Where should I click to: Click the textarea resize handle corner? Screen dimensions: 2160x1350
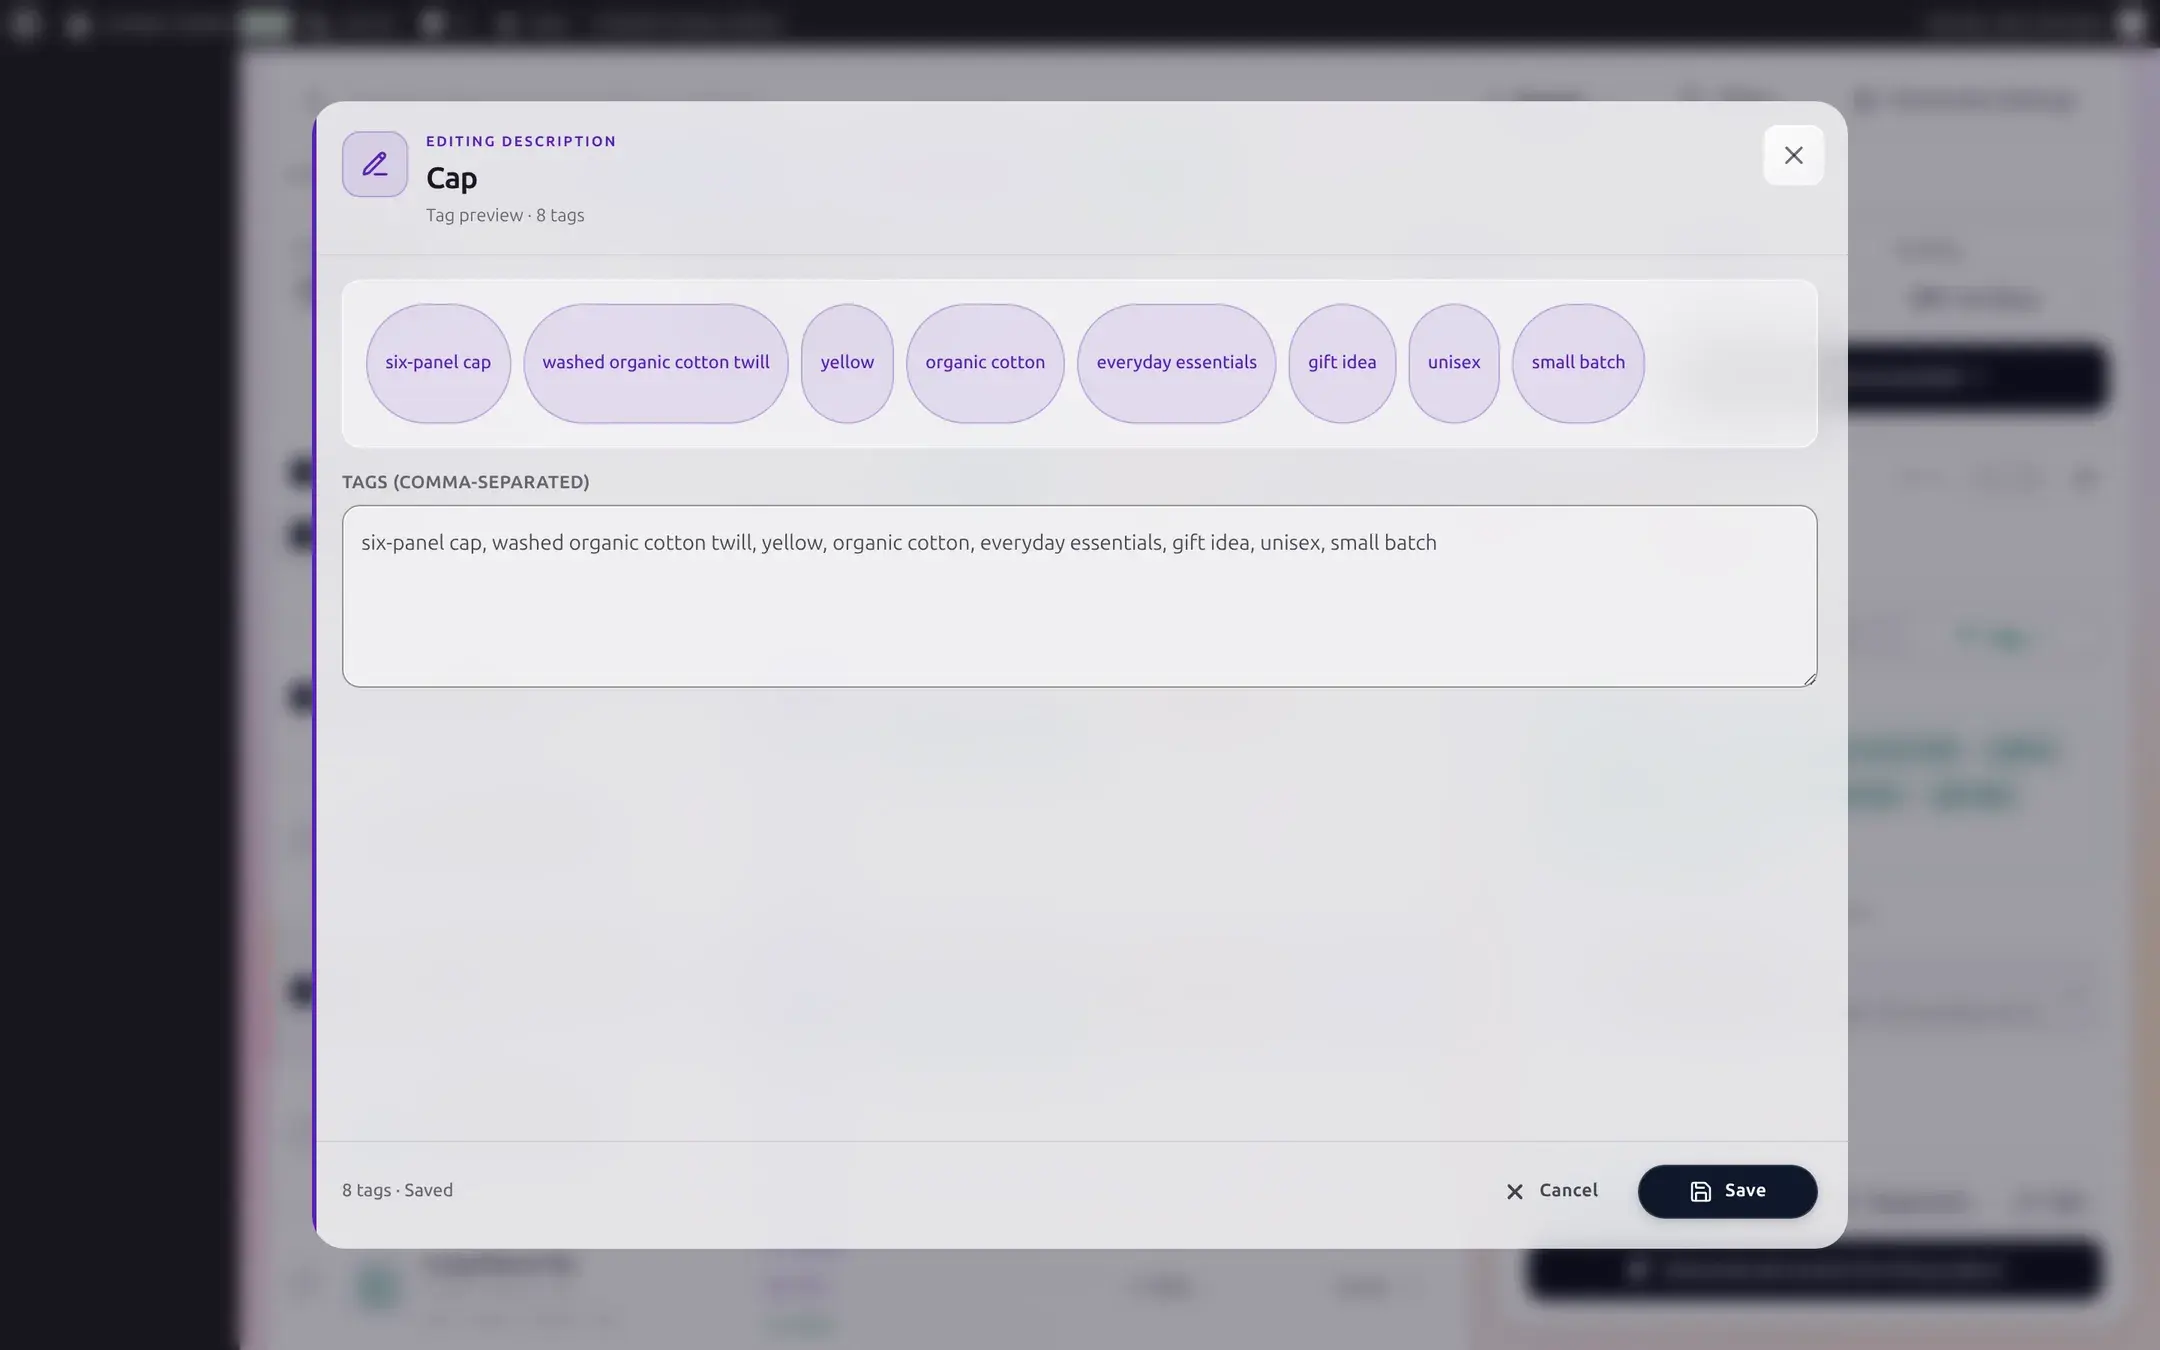[1808, 678]
